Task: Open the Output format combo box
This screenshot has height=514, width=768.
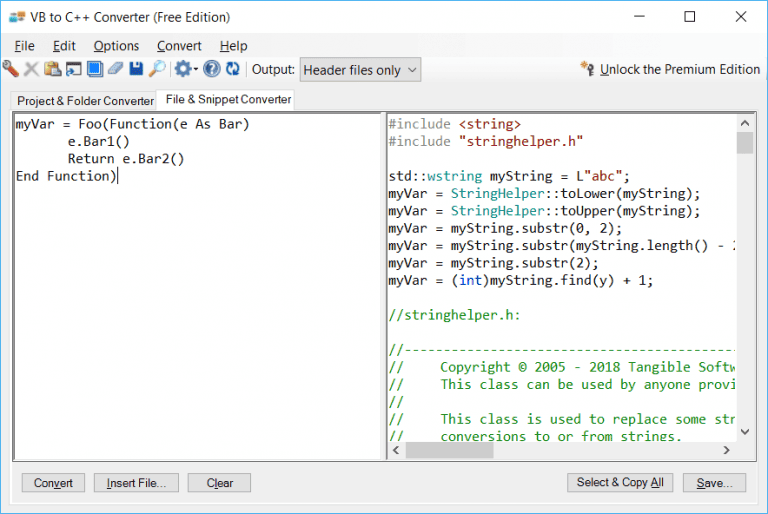Action: (x=360, y=70)
